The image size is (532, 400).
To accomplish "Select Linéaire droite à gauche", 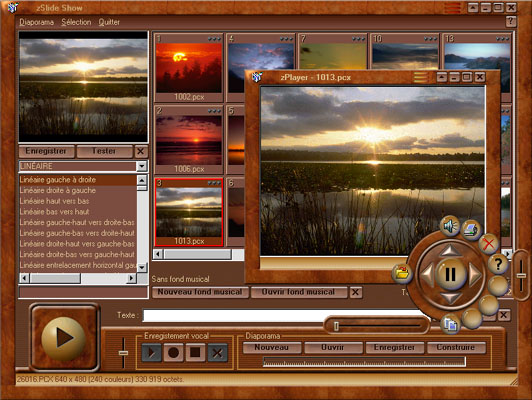I will click(x=78, y=190).
